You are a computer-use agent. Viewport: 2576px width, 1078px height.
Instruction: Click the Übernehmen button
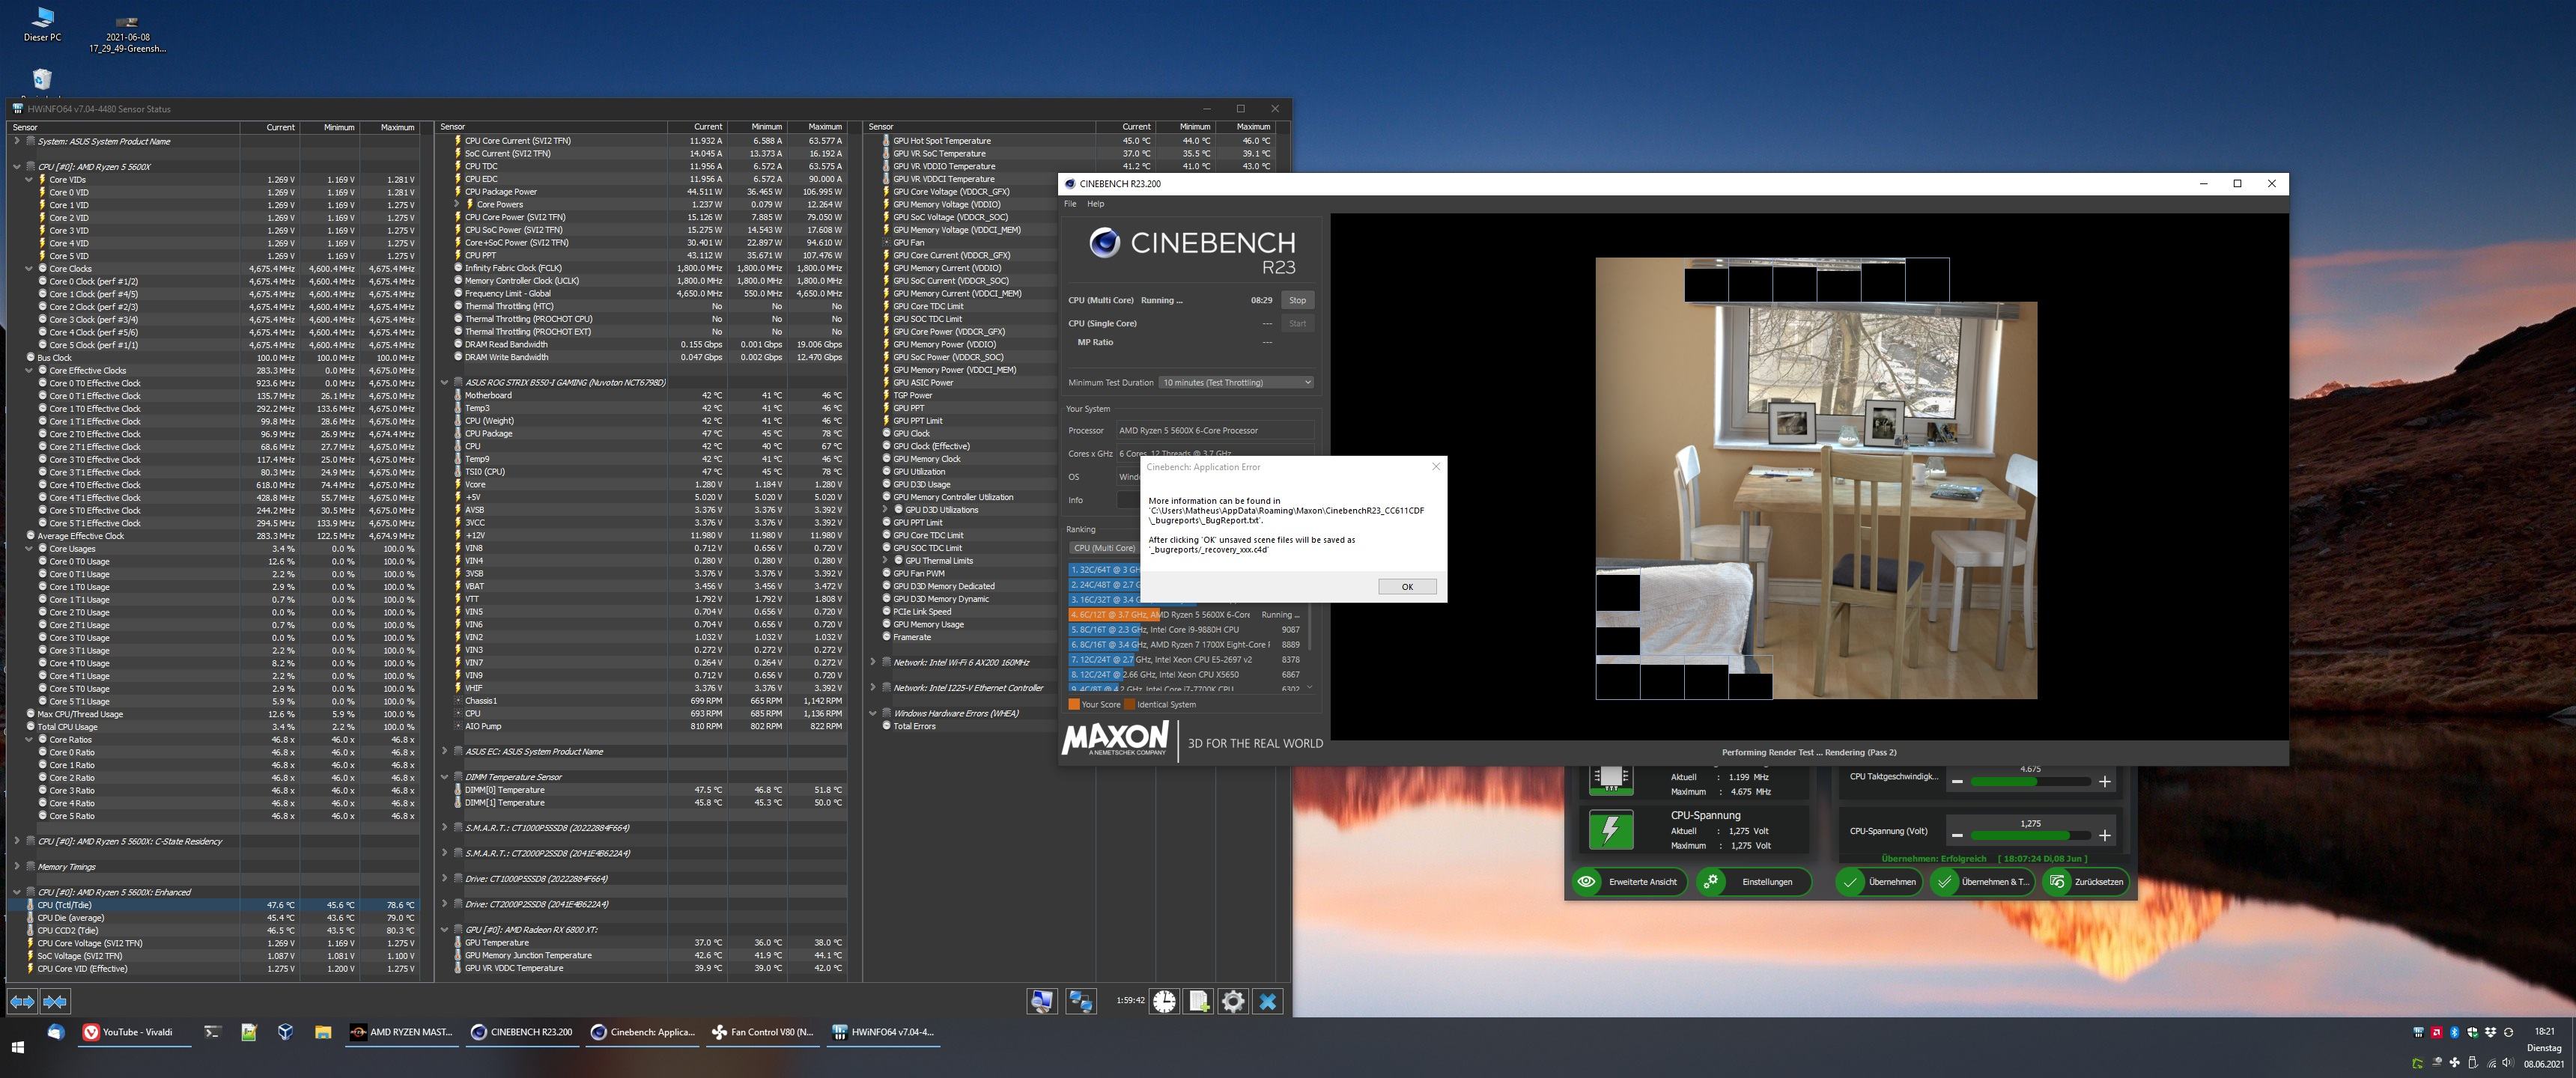coord(1880,882)
